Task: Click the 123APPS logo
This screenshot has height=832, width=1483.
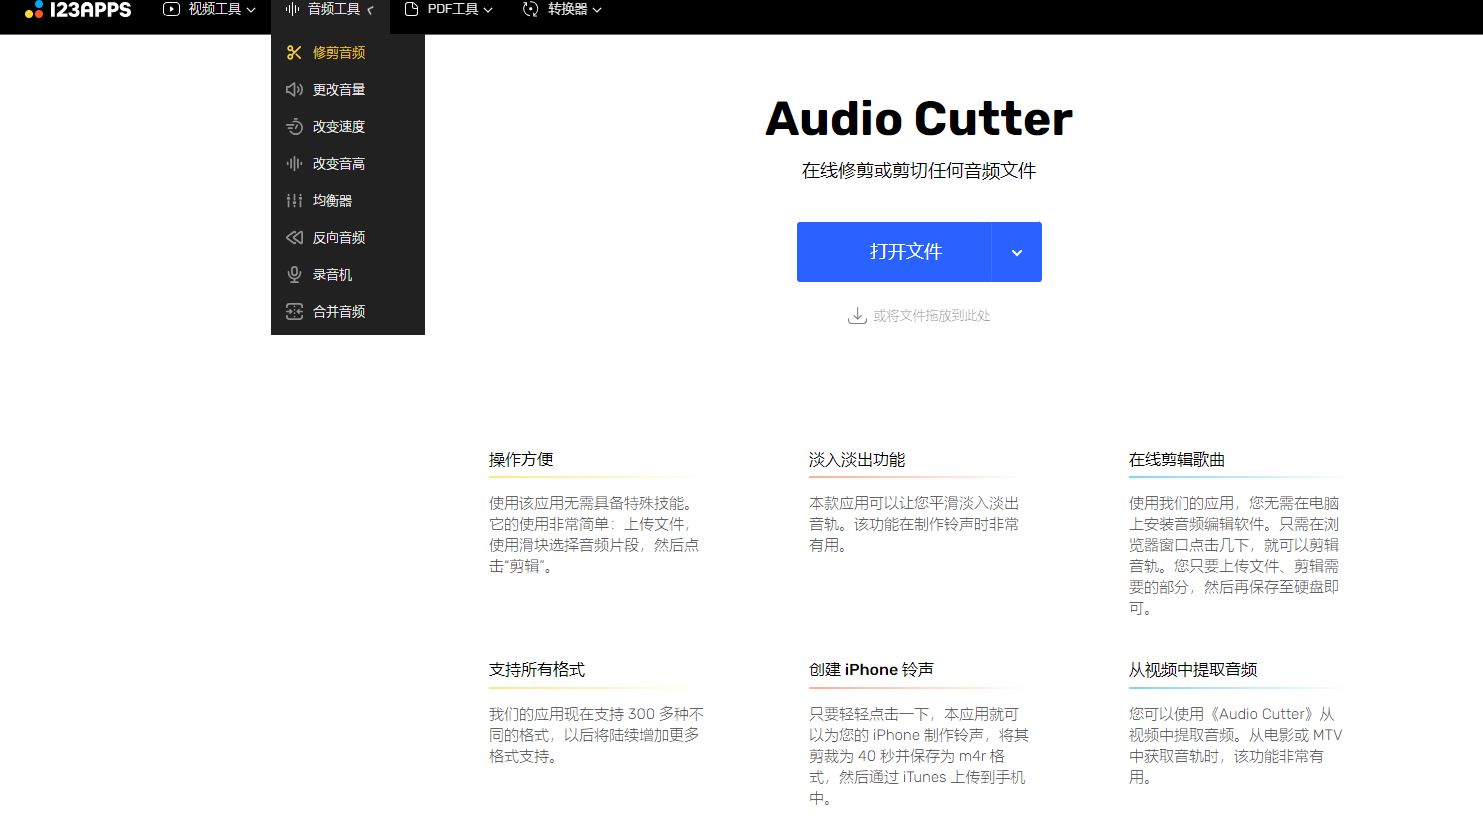Action: [78, 10]
